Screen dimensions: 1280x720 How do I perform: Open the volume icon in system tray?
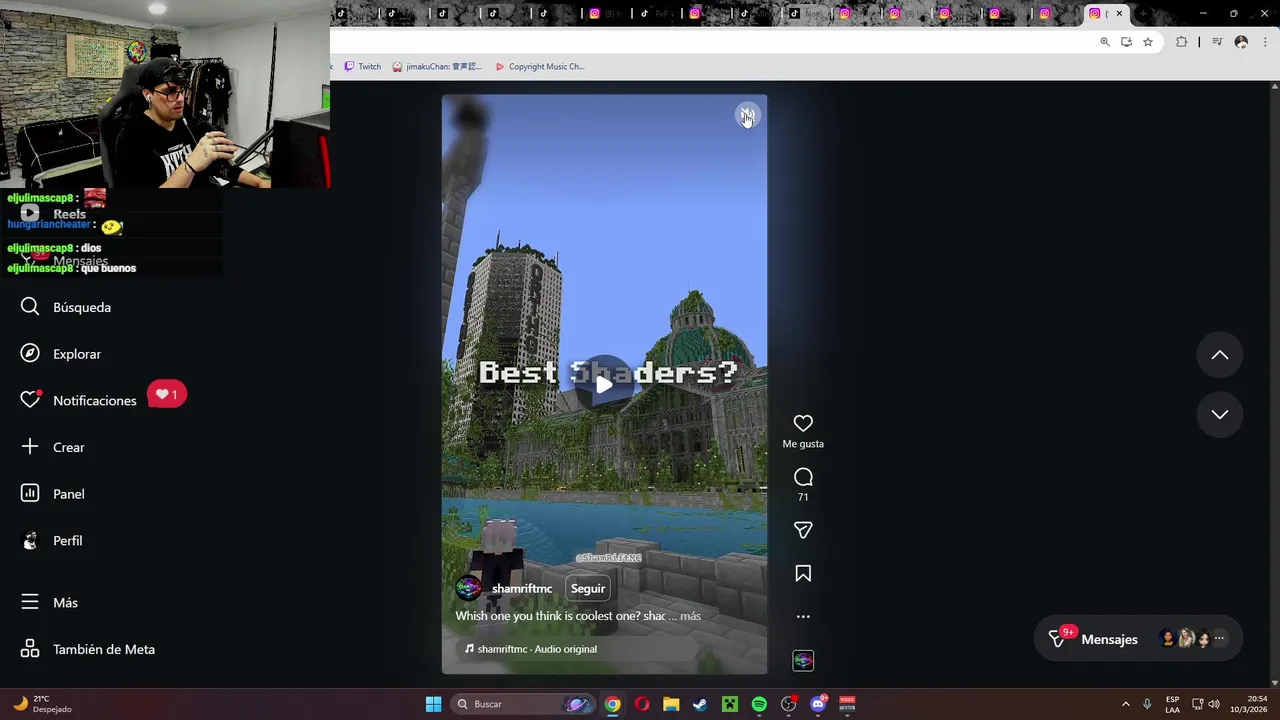click(1214, 704)
